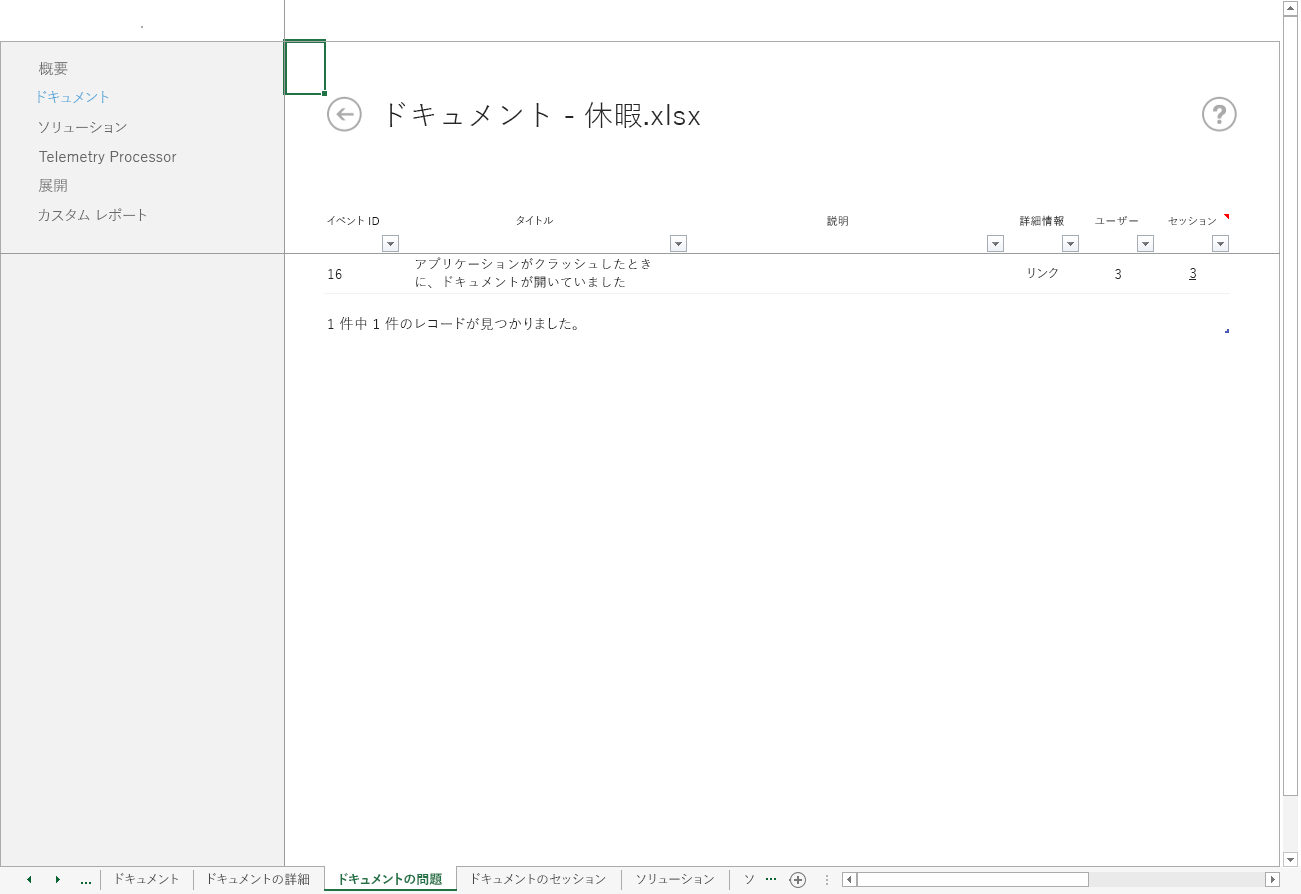1301x894 pixels.
Task: Click ドキュメント - 休暇.xlsx heading
Action: 541,116
